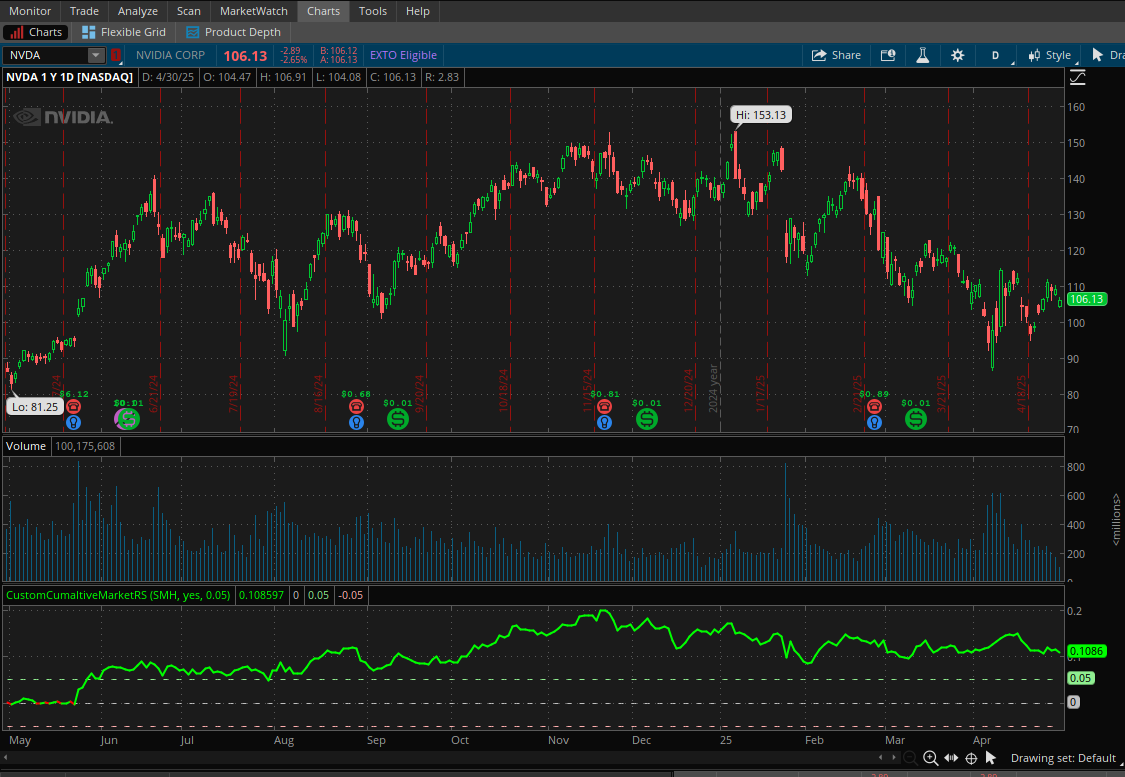The height and width of the screenshot is (777, 1125).
Task: Click the zoom in magnifier icon
Action: pos(930,758)
